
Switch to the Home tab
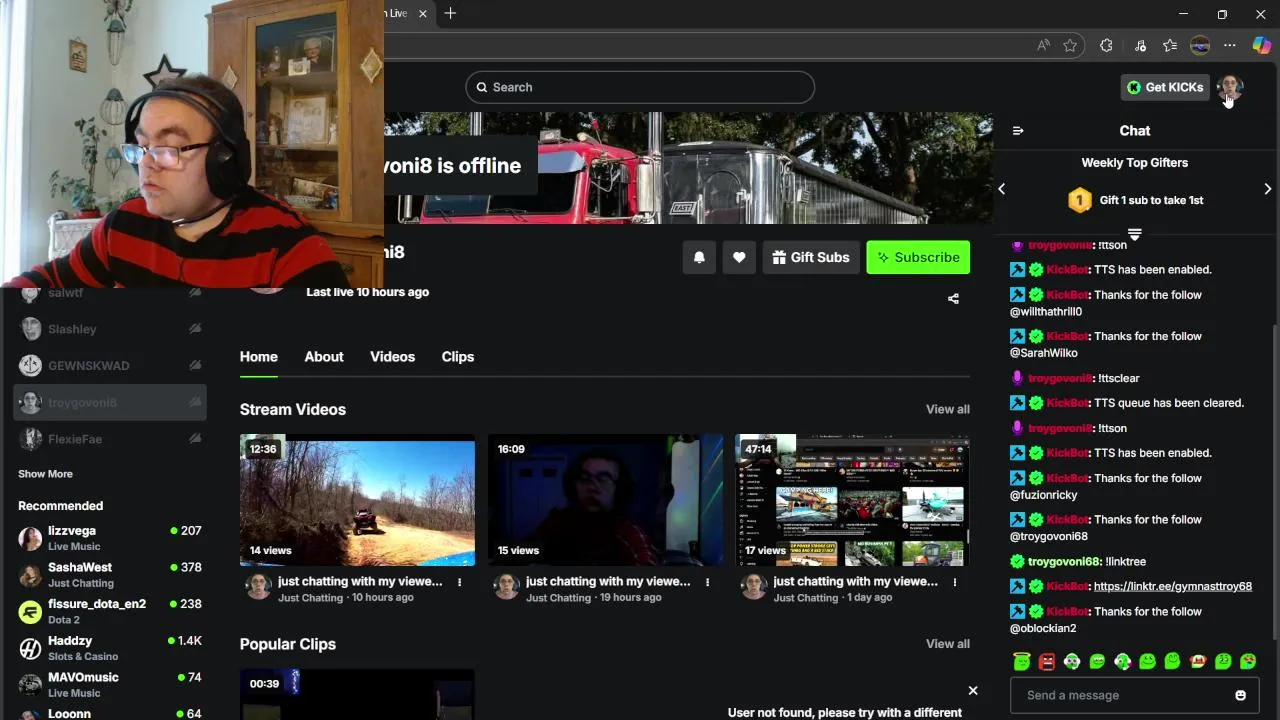(x=259, y=357)
